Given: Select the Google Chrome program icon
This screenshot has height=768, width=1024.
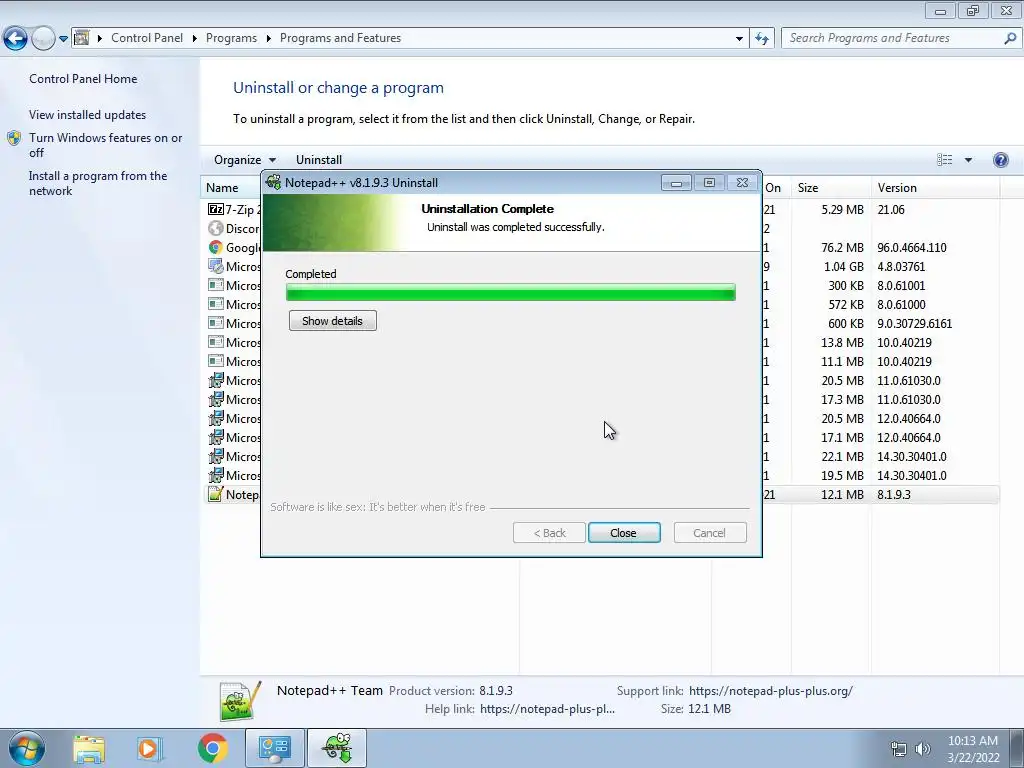Looking at the screenshot, I should pos(216,248).
